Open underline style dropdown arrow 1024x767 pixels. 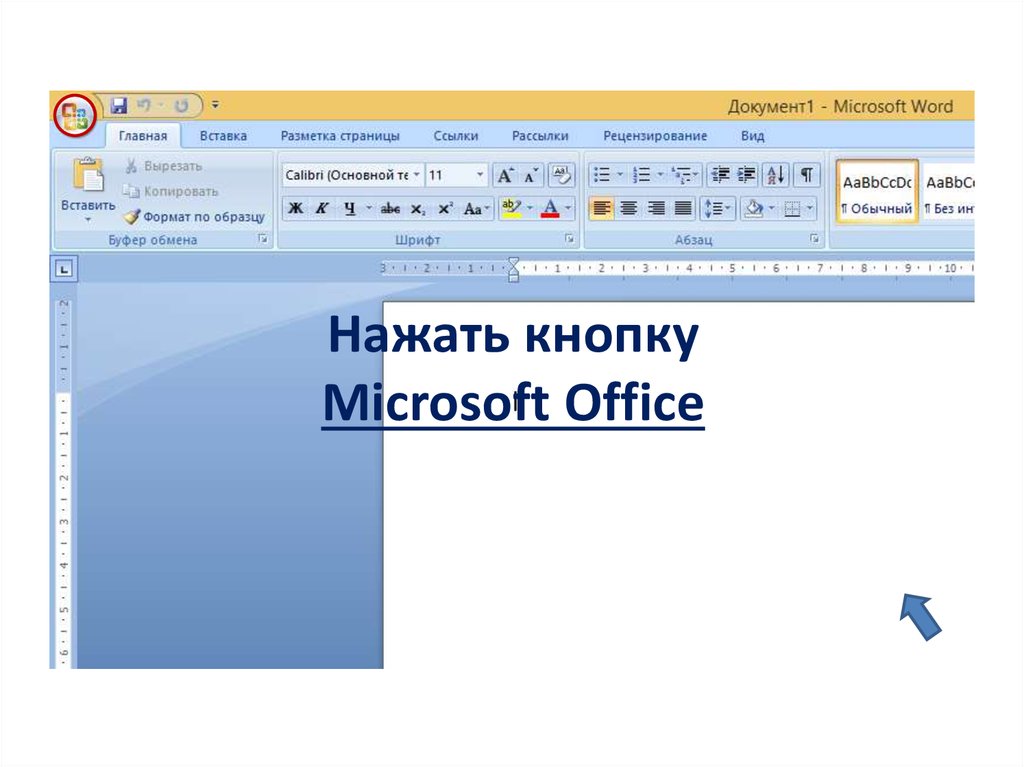368,208
